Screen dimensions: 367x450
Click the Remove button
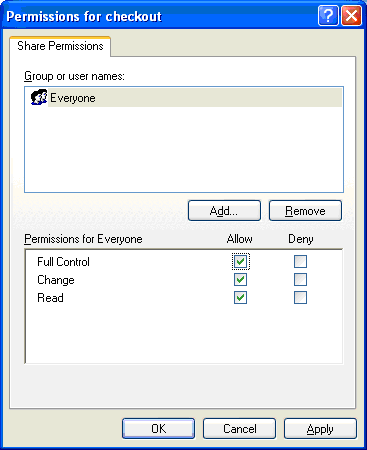pos(305,211)
